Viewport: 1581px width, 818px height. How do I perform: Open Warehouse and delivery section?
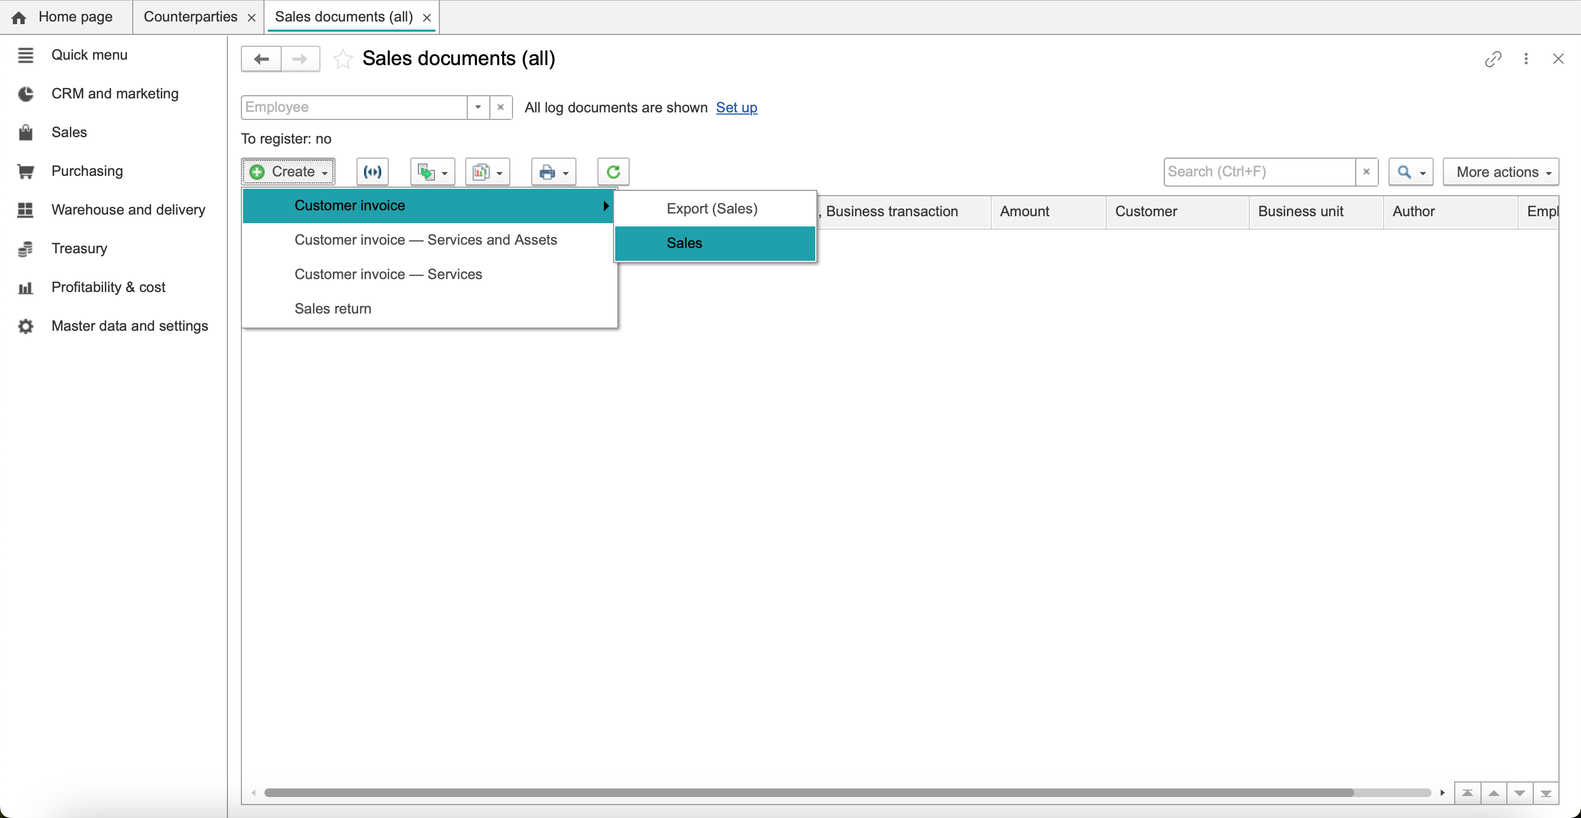pos(128,210)
